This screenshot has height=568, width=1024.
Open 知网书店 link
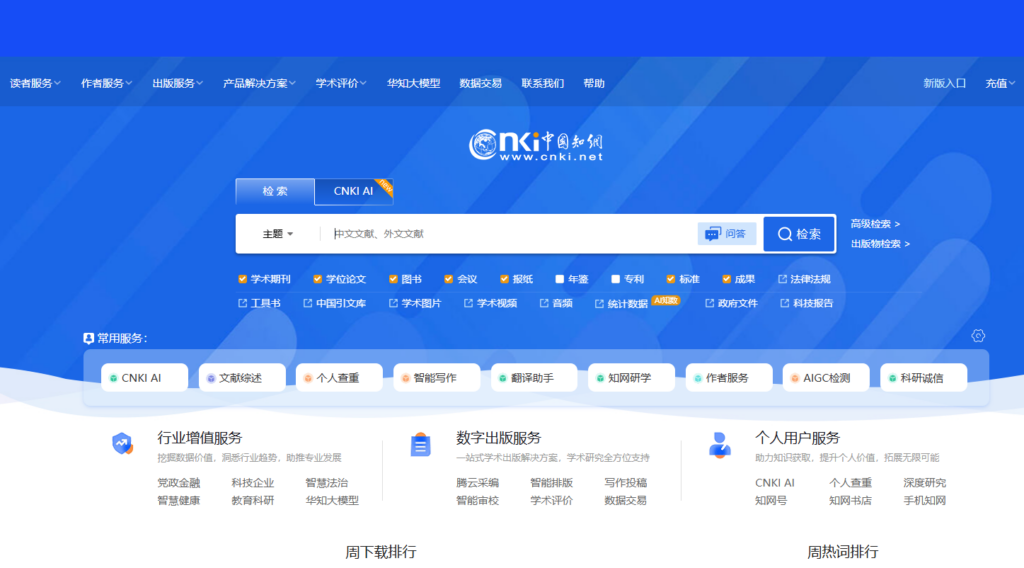(850, 501)
